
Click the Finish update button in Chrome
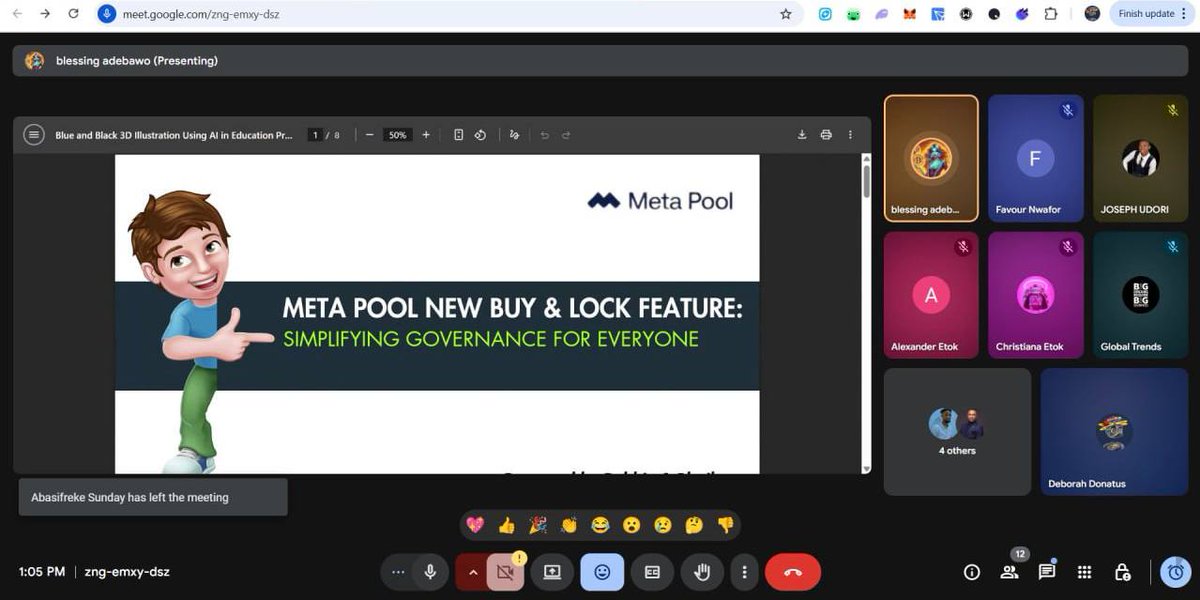pos(1151,14)
